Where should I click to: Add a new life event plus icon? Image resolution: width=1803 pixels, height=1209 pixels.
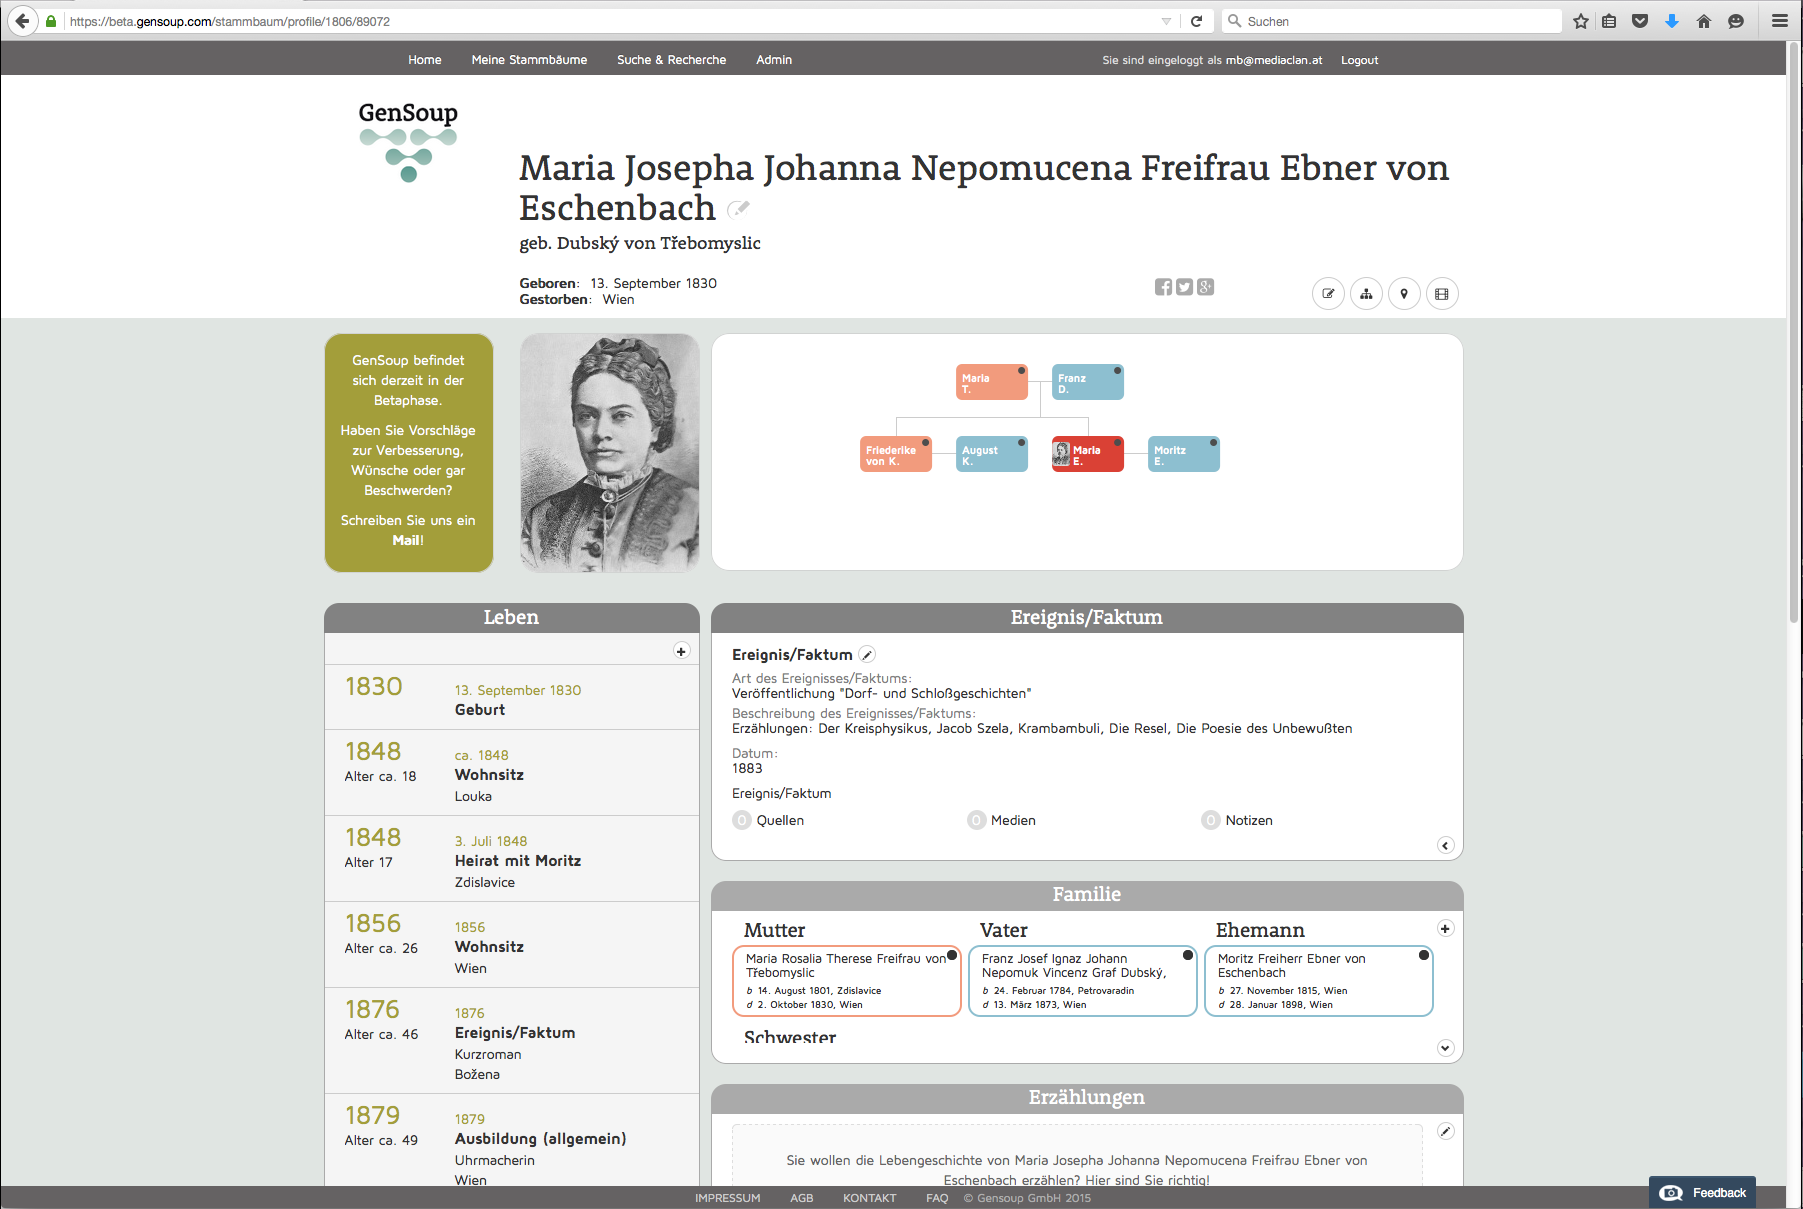point(681,651)
